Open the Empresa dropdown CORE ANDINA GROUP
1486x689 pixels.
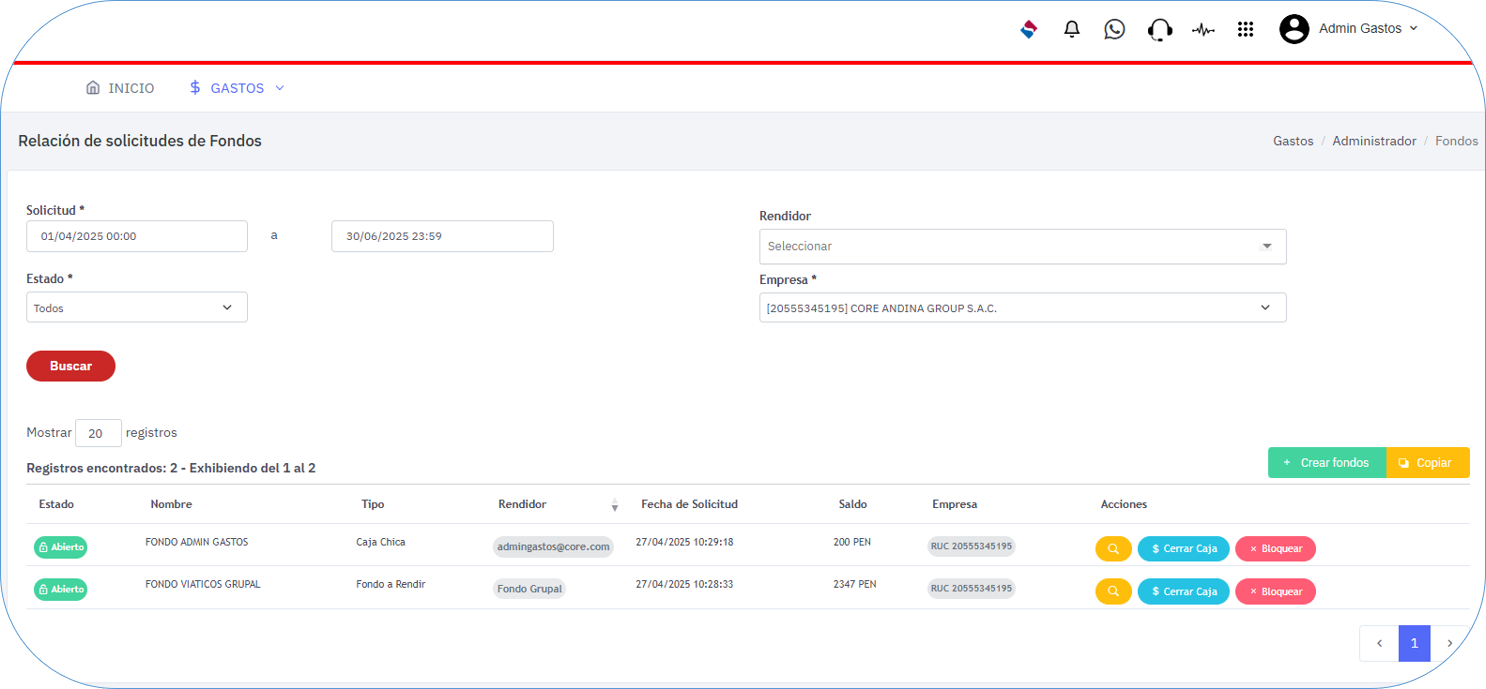pos(1023,308)
